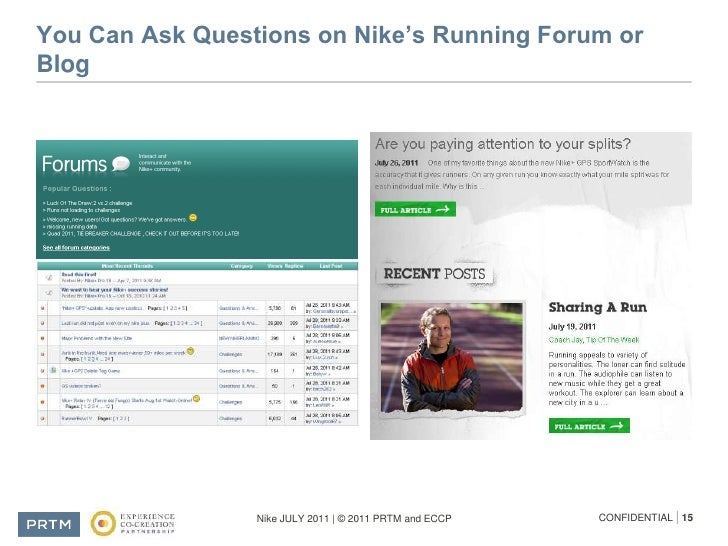728x546 pixels.
Task: Open the 'Sharing A Run' post title
Action: click(x=598, y=307)
